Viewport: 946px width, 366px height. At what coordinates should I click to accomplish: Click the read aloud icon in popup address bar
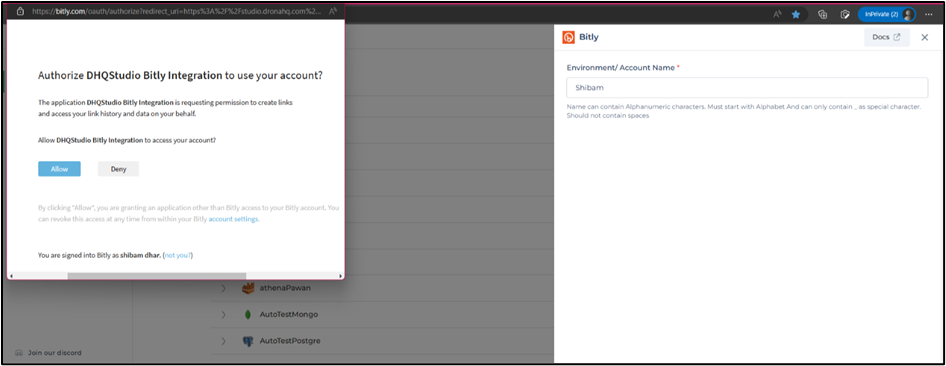[334, 11]
